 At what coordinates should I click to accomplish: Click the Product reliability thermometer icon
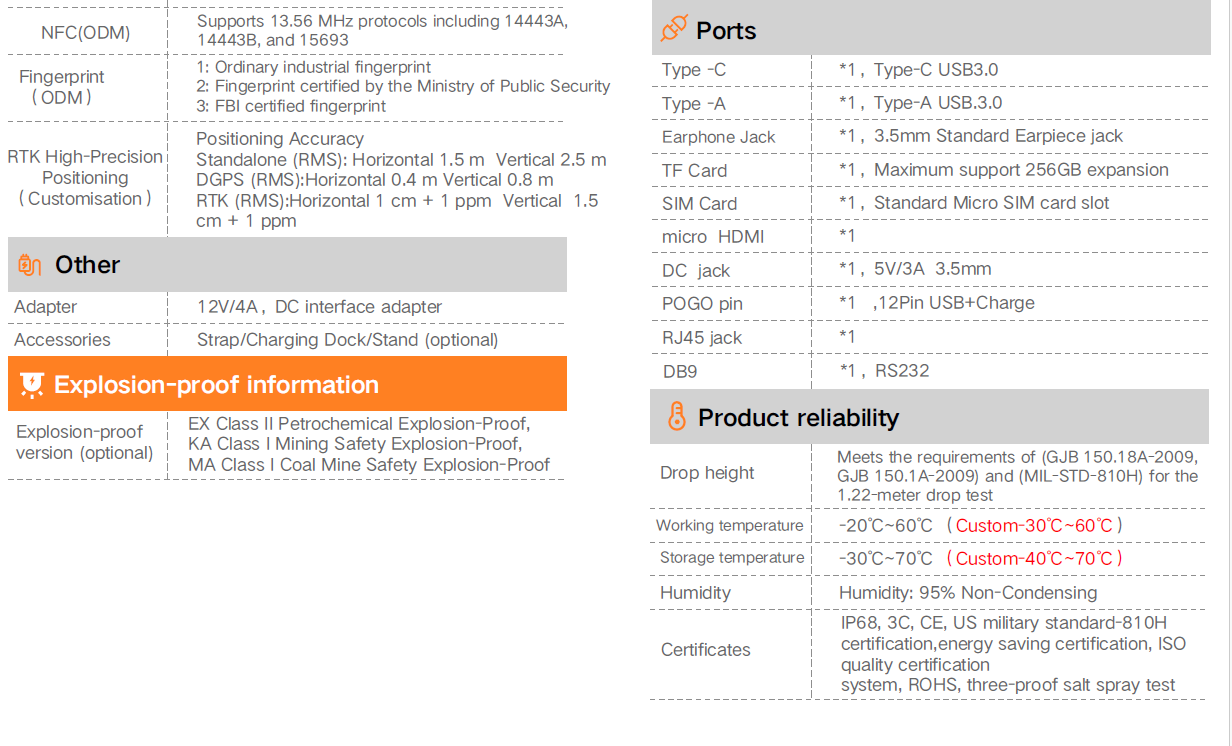[677, 417]
